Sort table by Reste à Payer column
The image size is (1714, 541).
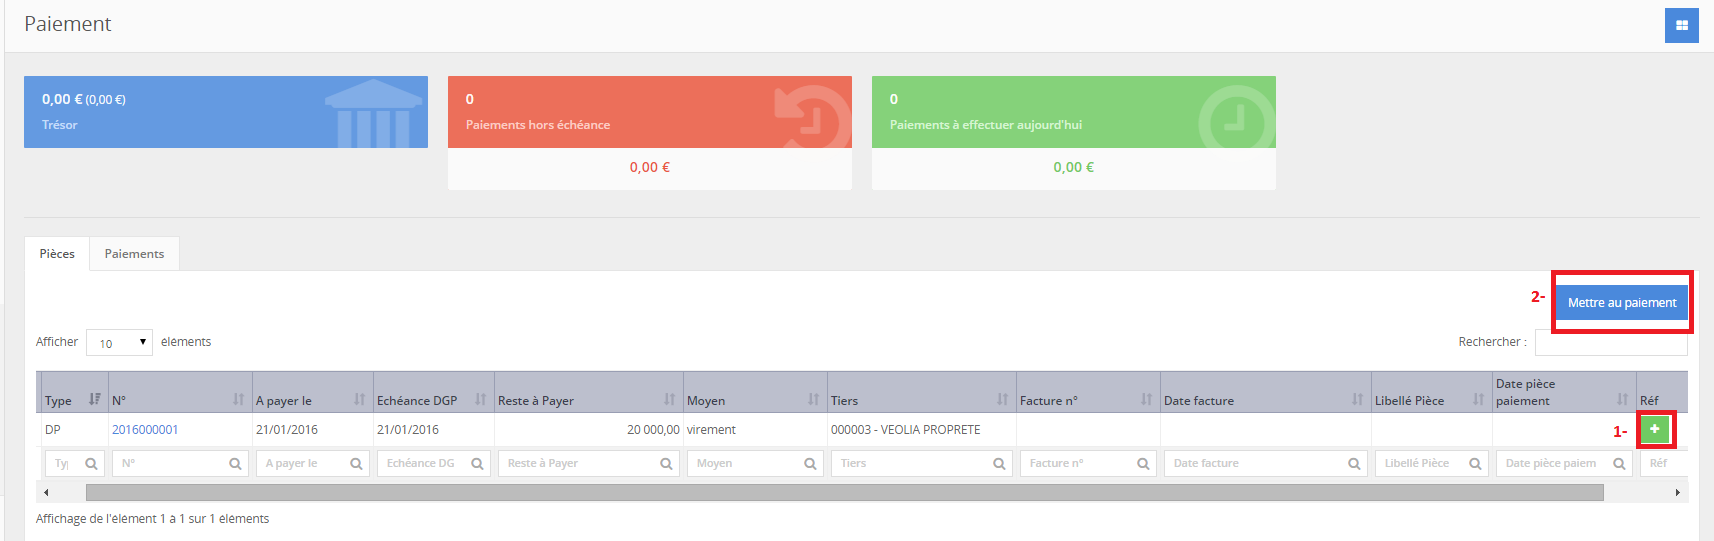669,400
